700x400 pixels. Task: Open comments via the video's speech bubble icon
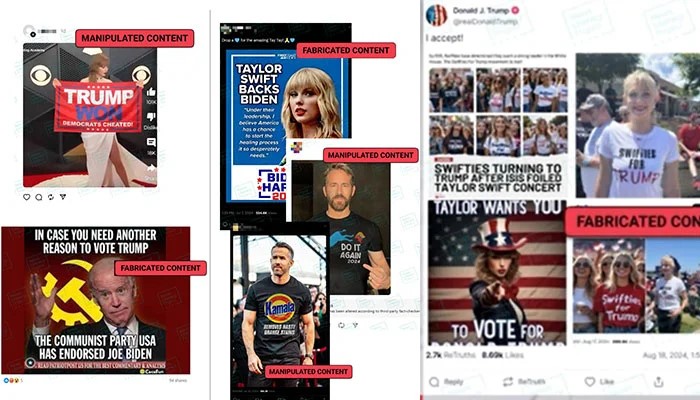[151, 142]
